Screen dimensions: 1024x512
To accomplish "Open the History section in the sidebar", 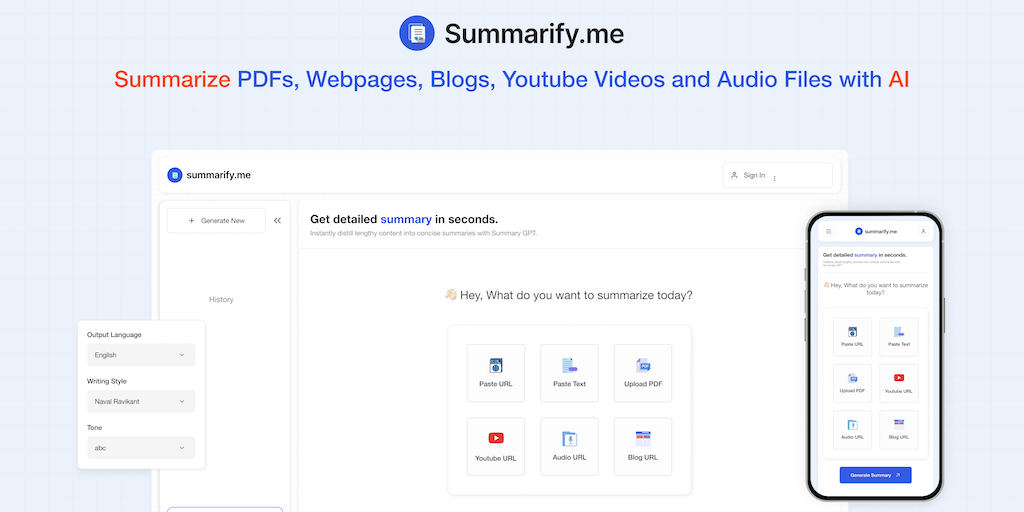I will [x=221, y=300].
